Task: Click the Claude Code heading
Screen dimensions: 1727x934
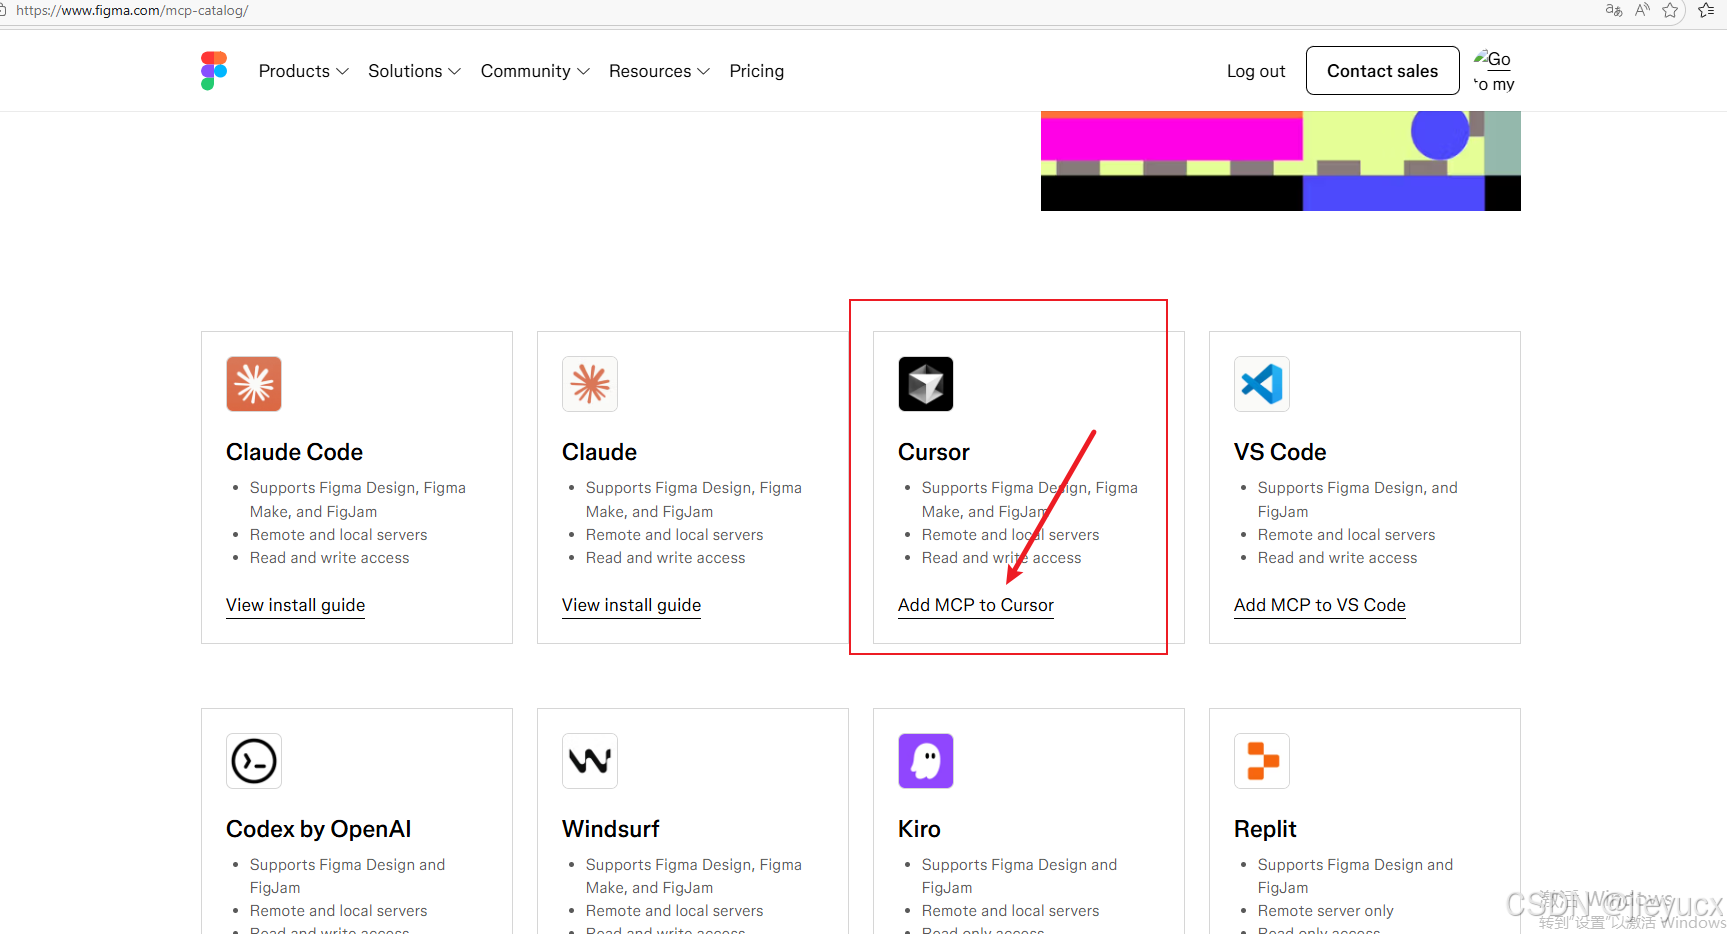Action: (294, 452)
